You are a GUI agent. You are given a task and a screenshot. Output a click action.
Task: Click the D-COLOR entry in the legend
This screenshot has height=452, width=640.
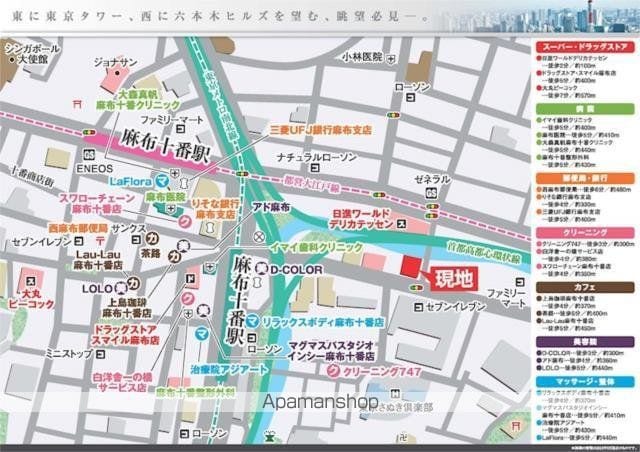pos(580,353)
